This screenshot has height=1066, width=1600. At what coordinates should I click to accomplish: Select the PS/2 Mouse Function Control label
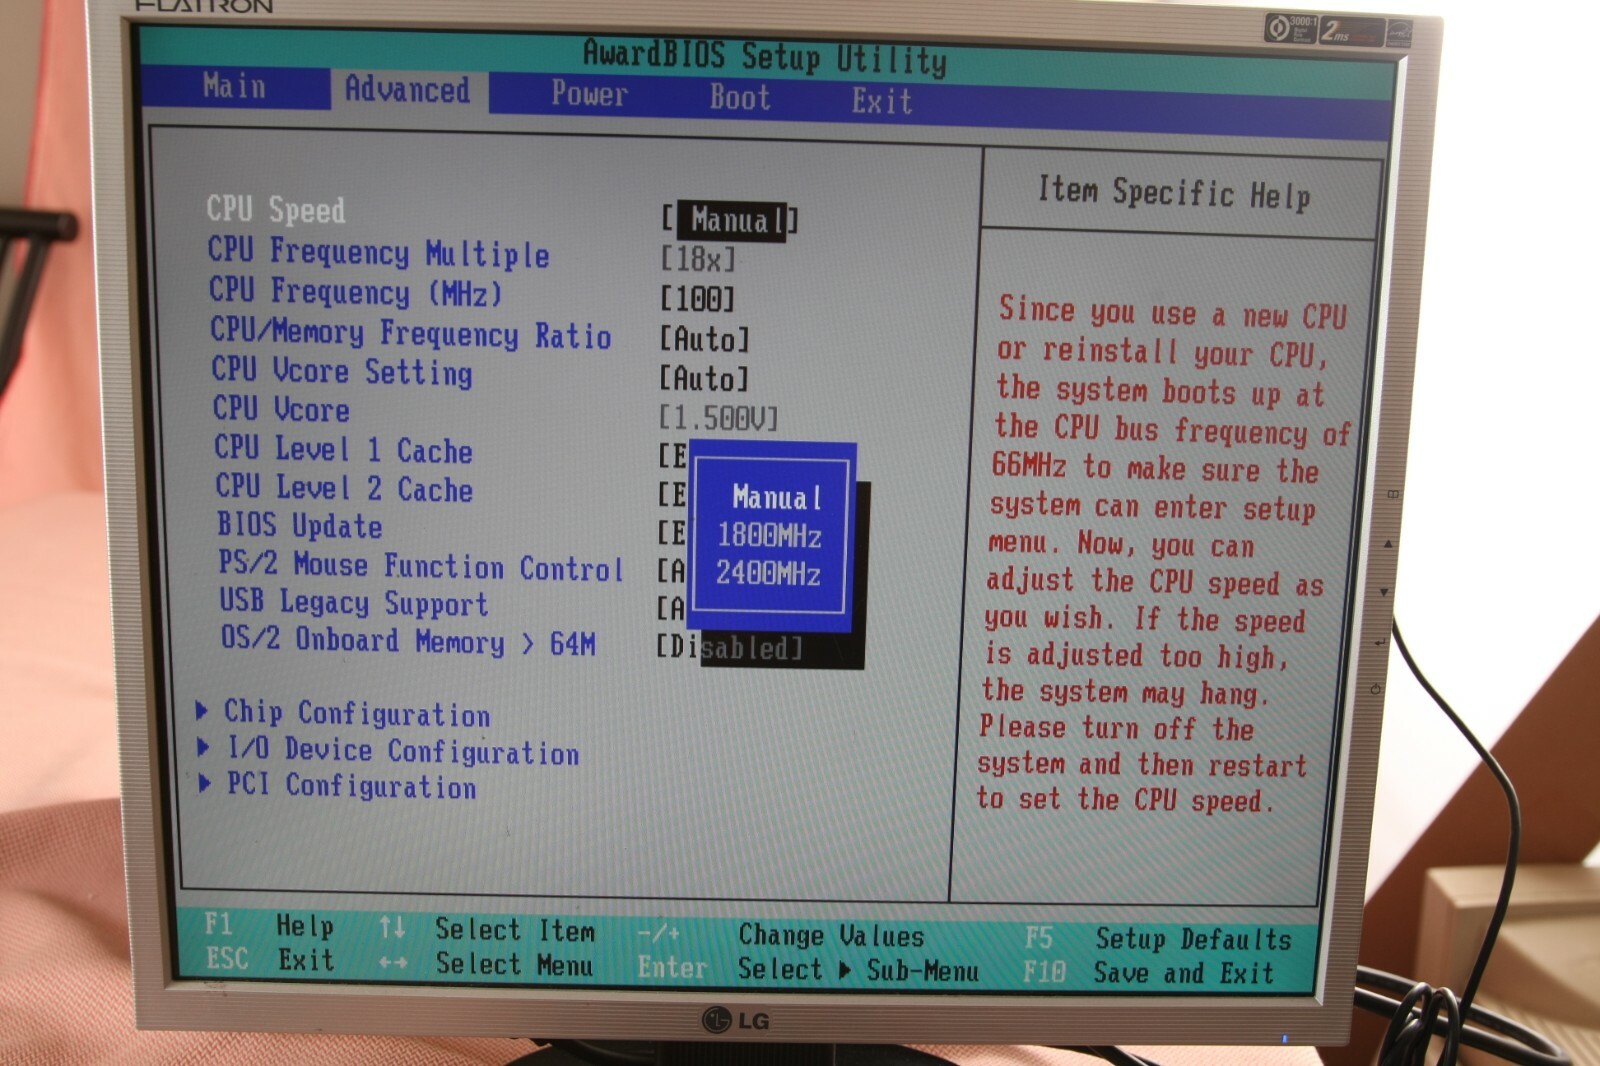pyautogui.click(x=421, y=567)
